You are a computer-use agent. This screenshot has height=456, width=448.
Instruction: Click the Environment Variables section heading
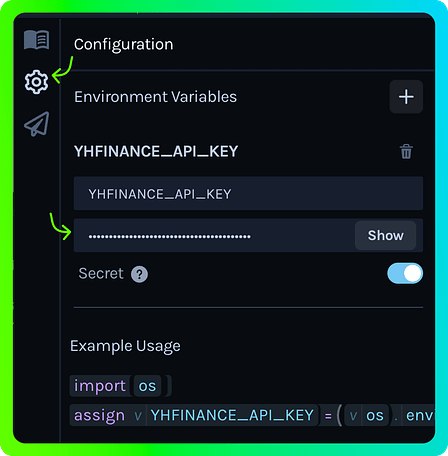click(x=155, y=97)
